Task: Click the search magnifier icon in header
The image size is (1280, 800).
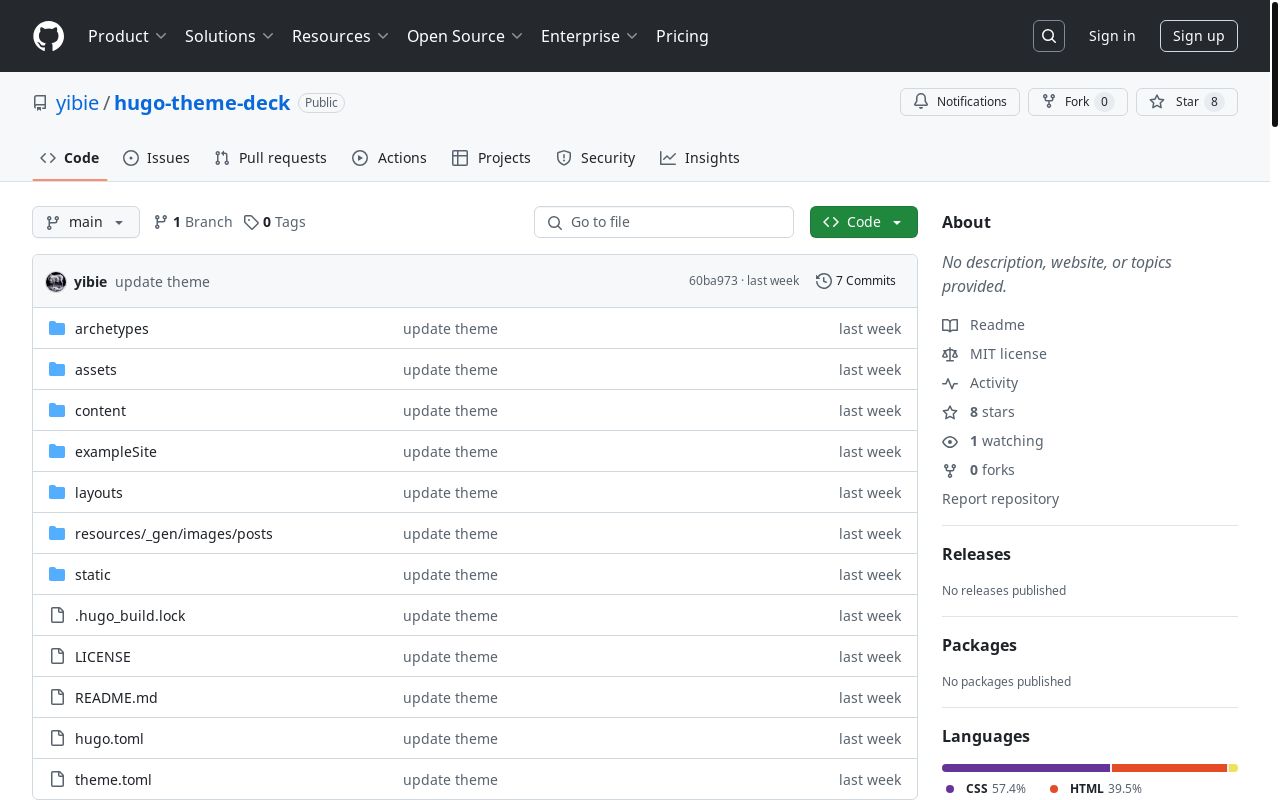Action: (1049, 36)
